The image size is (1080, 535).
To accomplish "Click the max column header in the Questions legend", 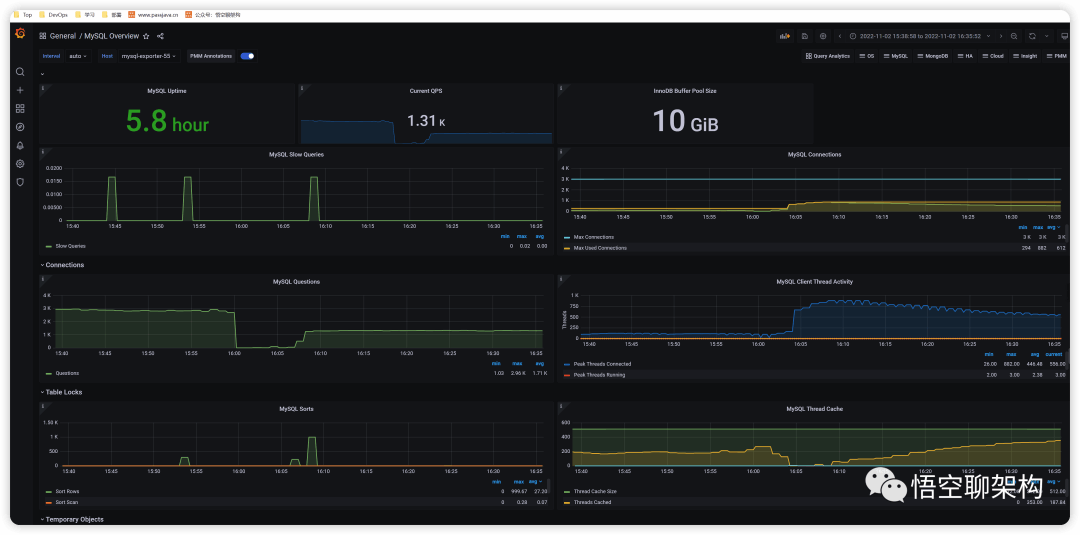I will click(517, 363).
